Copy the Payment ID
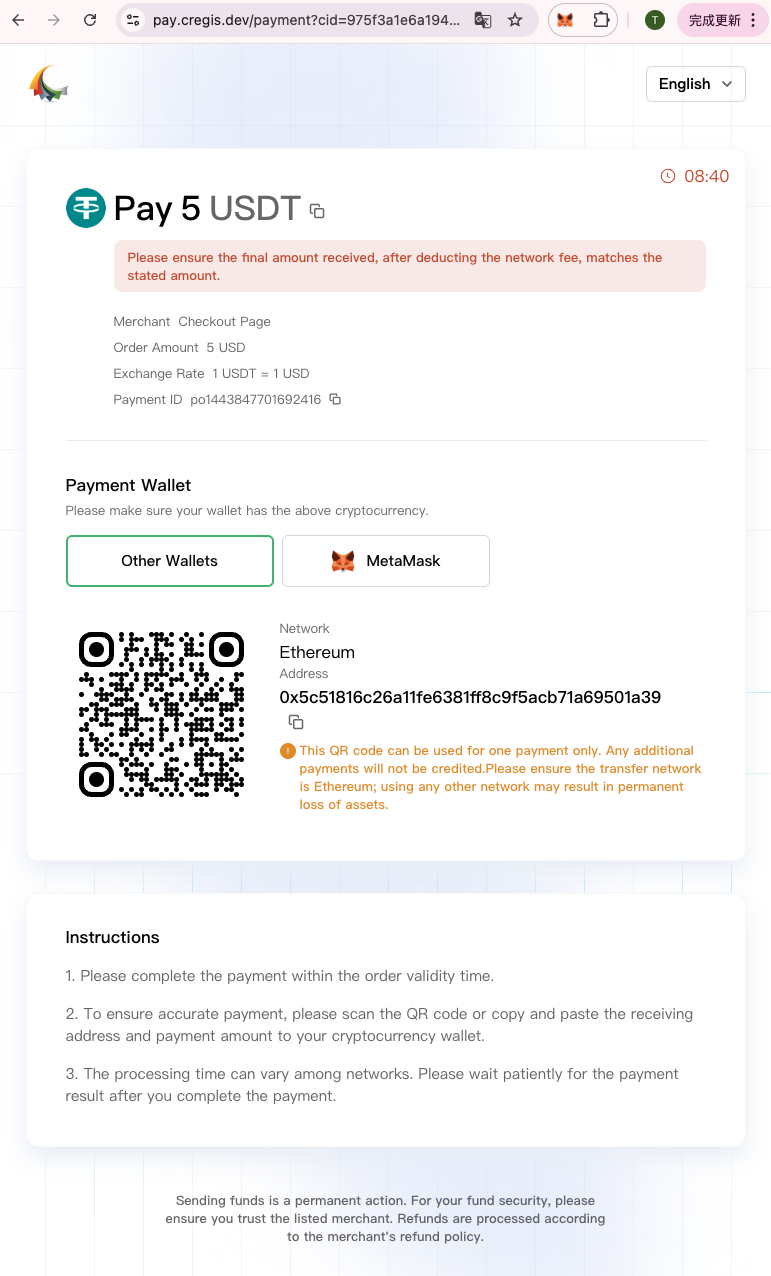Image resolution: width=771 pixels, height=1276 pixels. [335, 399]
